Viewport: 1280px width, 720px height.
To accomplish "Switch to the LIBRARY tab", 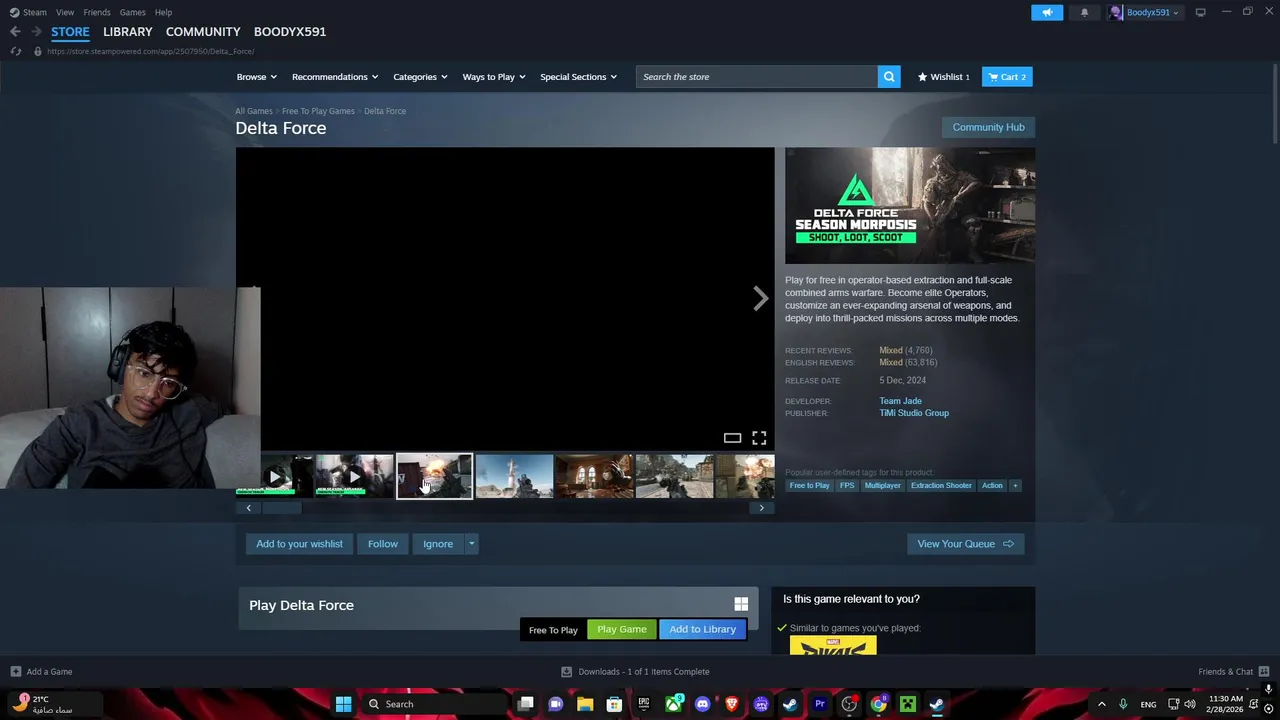I will pyautogui.click(x=128, y=32).
